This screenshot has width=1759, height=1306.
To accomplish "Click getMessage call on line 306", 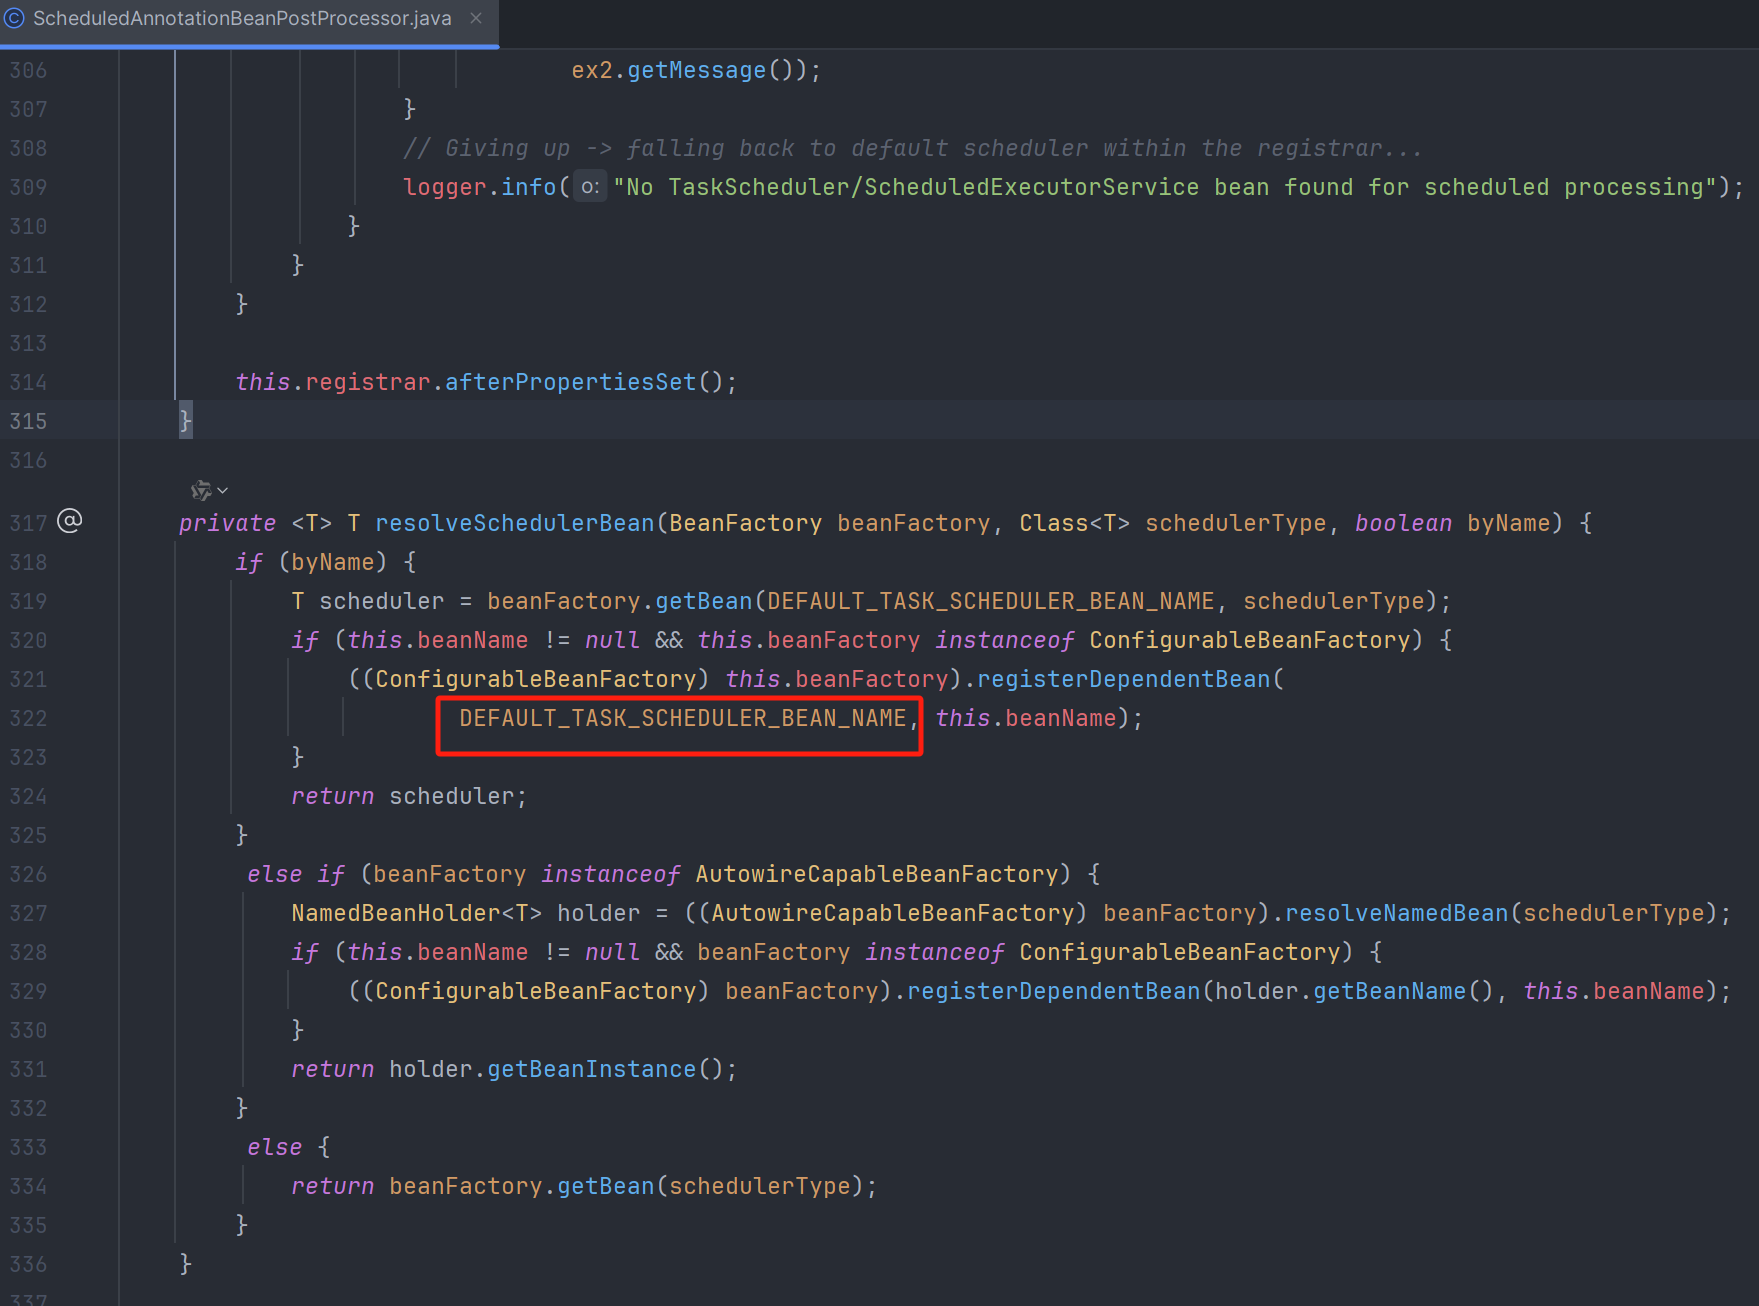I will click(696, 70).
